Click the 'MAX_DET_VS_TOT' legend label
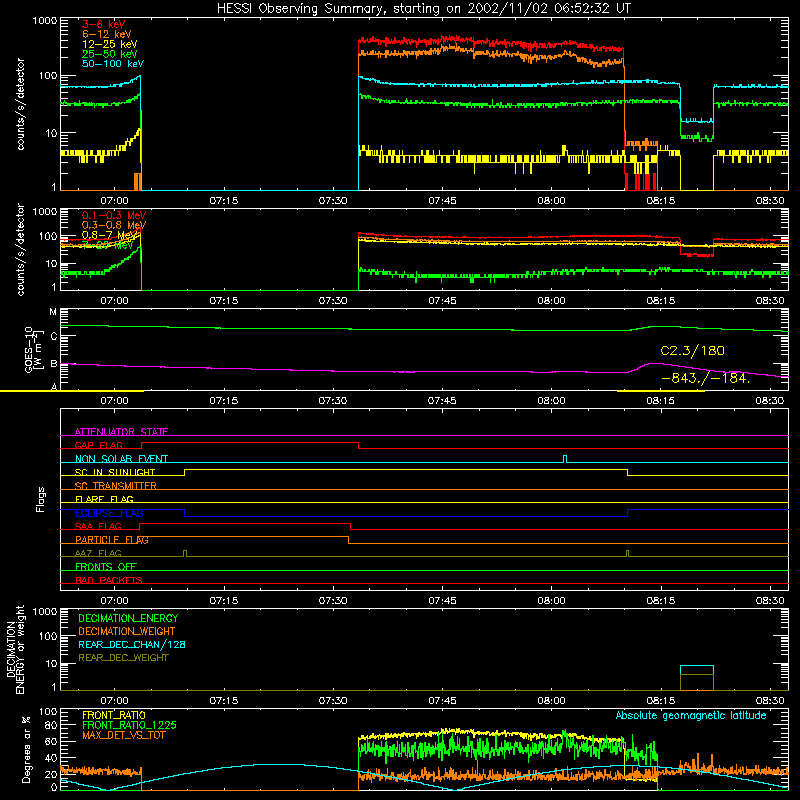 [123, 735]
